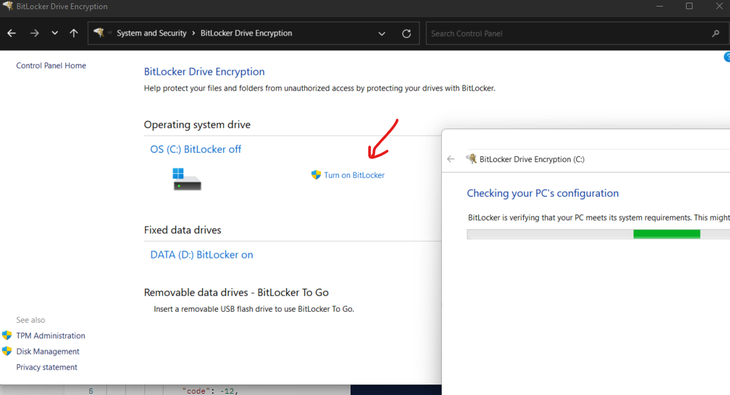Click 'Checking your PC's configuration' heading
The image size is (730, 395).
543,193
